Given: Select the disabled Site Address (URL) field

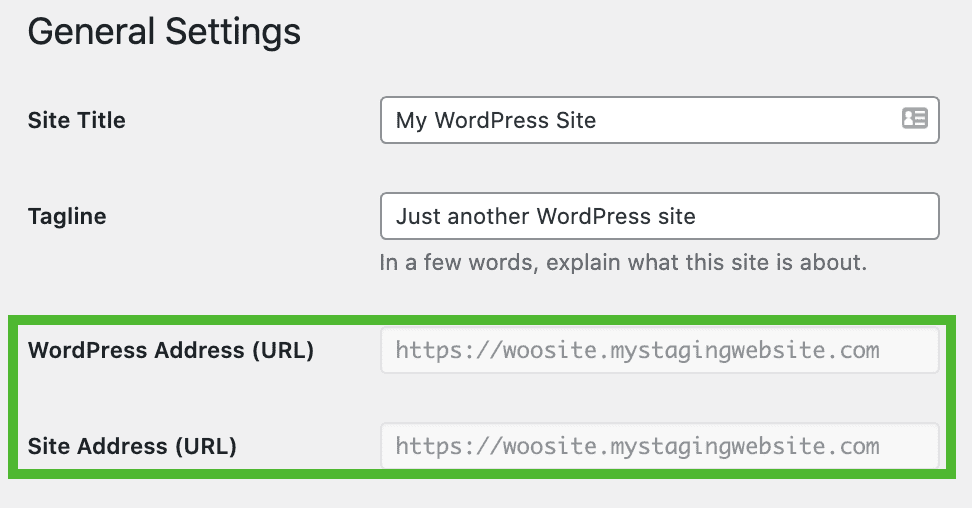Looking at the screenshot, I should pos(660,446).
